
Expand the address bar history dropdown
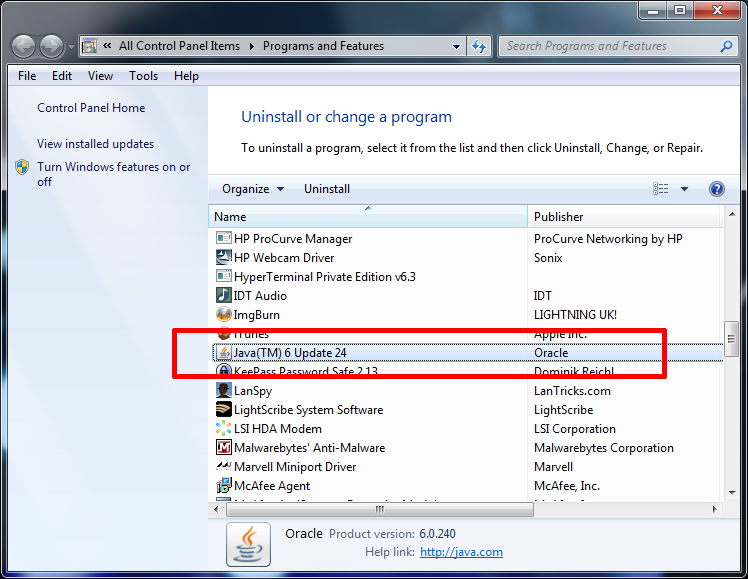click(456, 46)
